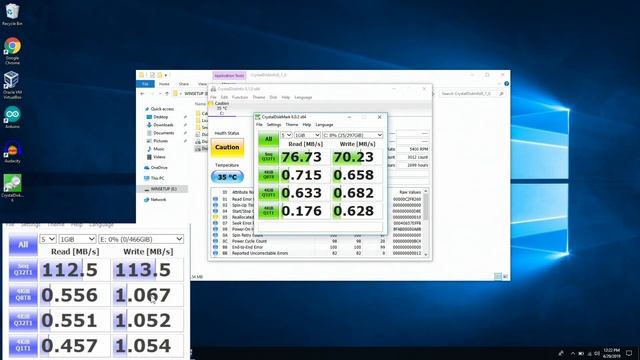Viewport: 640px width, 360px height.
Task: Run green 4KiB Q8T8 test
Action: (x=268, y=175)
